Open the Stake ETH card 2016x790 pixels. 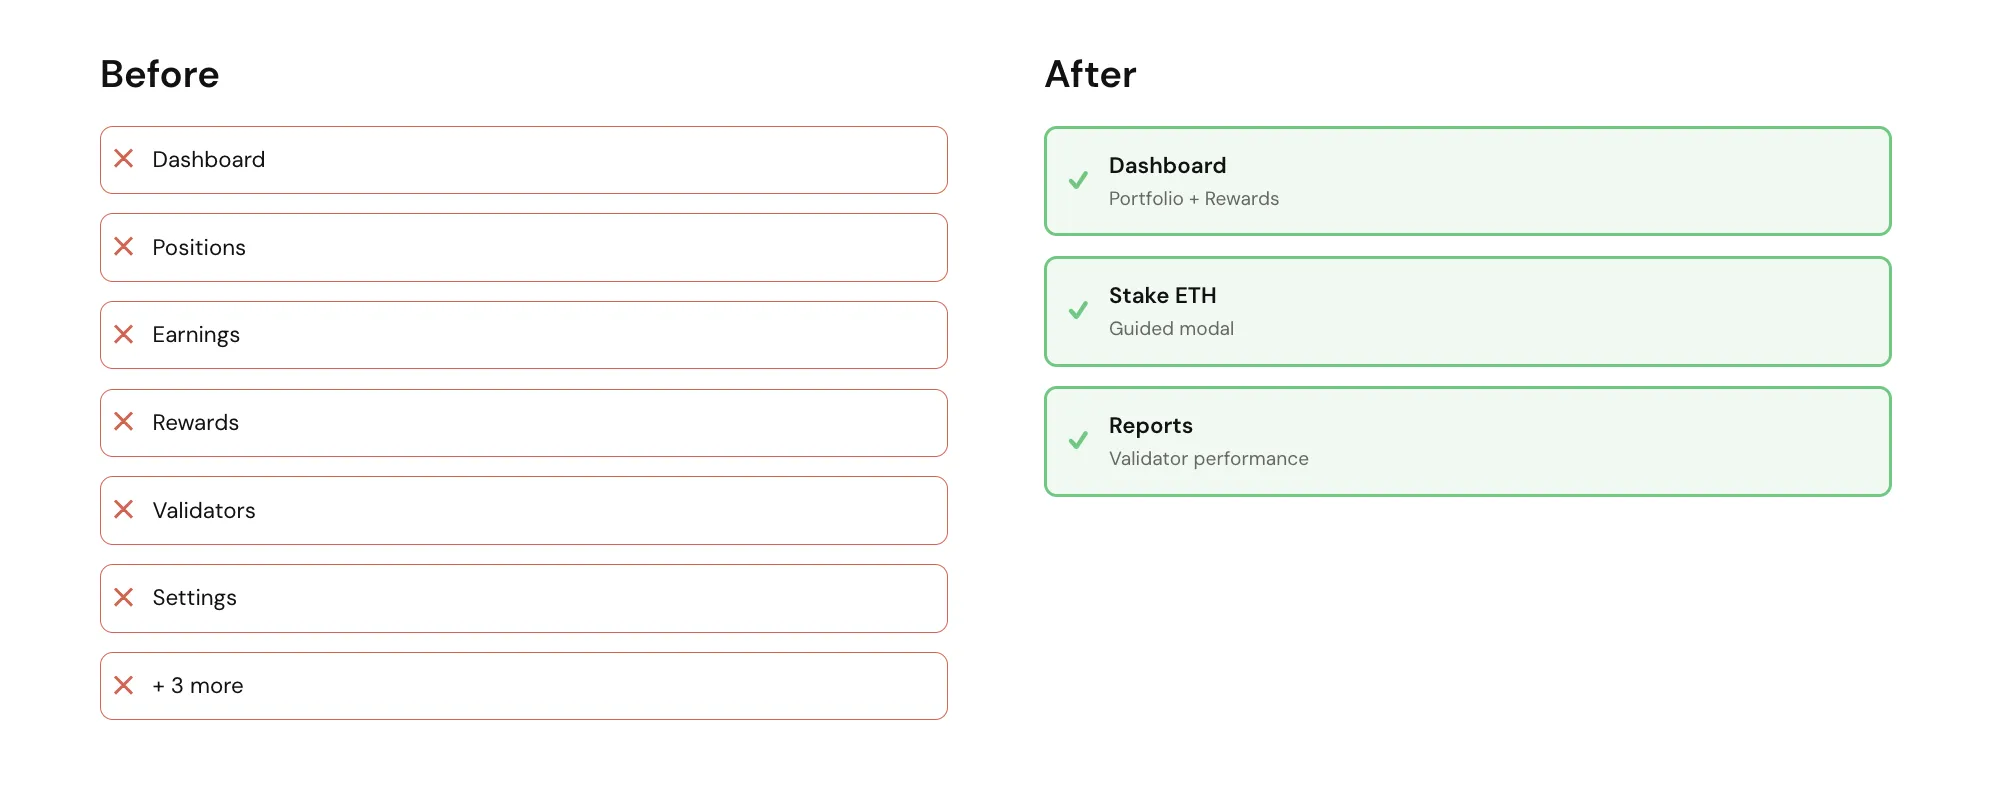click(x=1466, y=311)
